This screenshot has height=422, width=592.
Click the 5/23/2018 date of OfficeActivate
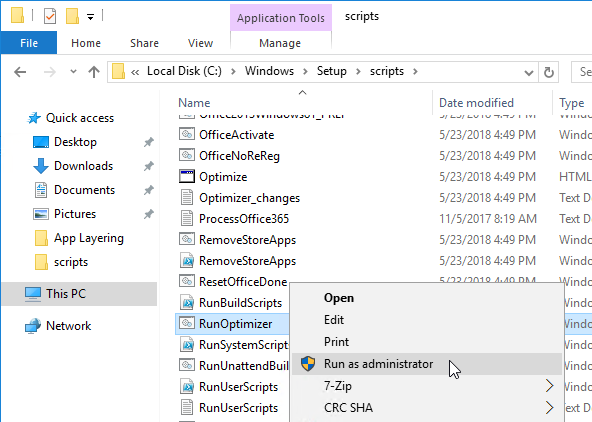pos(487,135)
